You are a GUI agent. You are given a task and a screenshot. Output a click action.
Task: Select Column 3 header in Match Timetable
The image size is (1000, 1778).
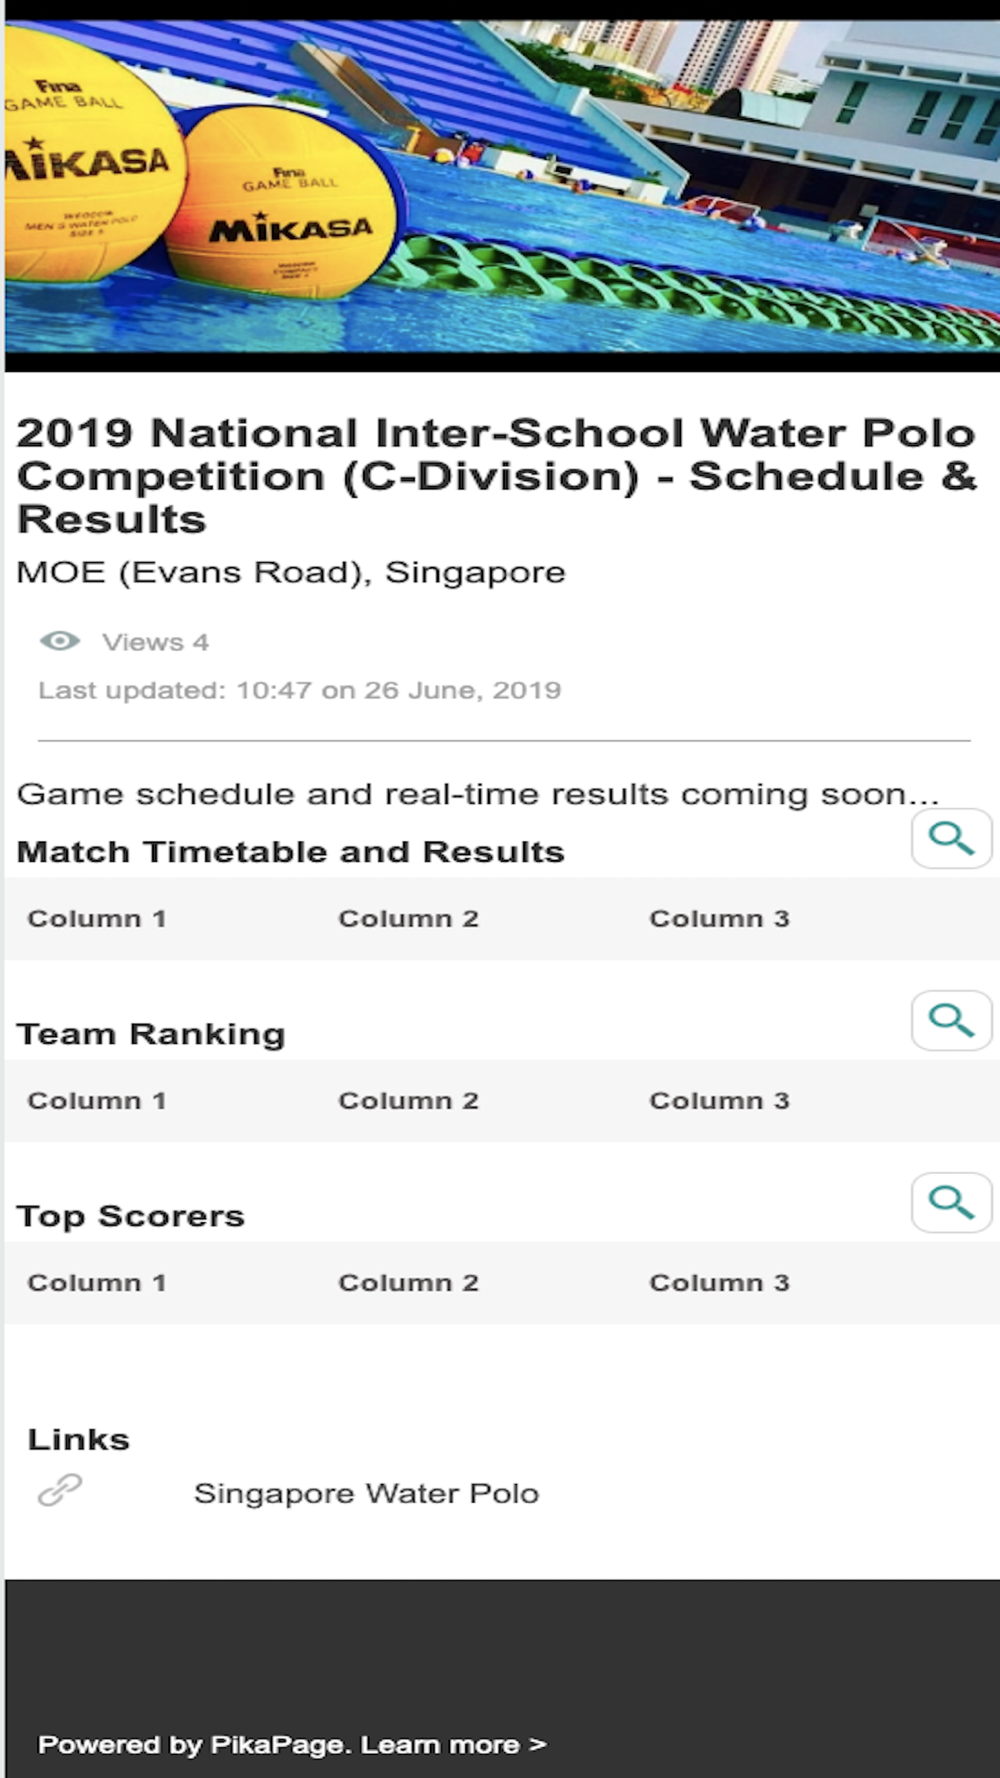point(719,918)
